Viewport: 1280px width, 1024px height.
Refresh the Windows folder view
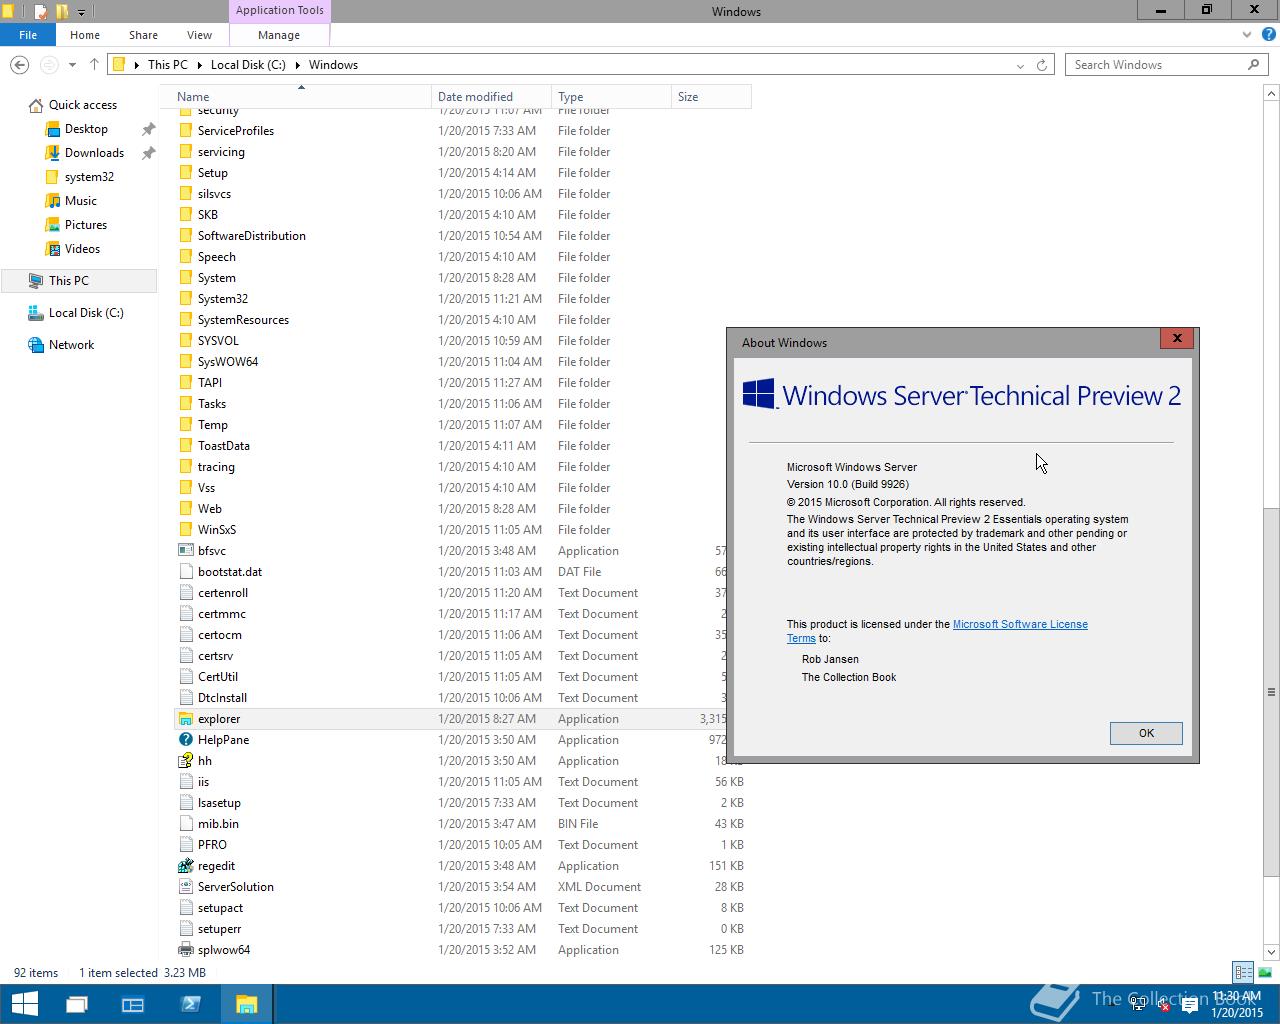point(1042,65)
